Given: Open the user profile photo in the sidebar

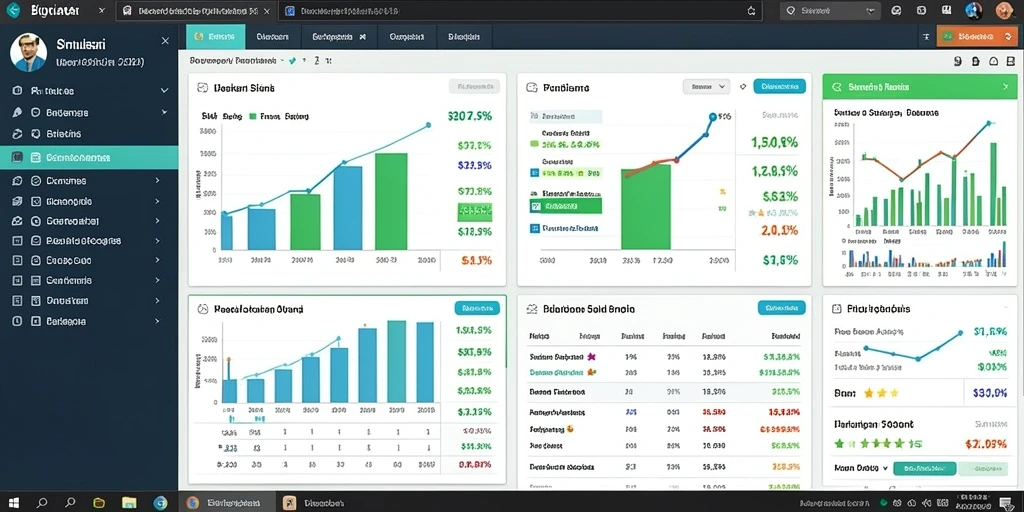Looking at the screenshot, I should [29, 52].
